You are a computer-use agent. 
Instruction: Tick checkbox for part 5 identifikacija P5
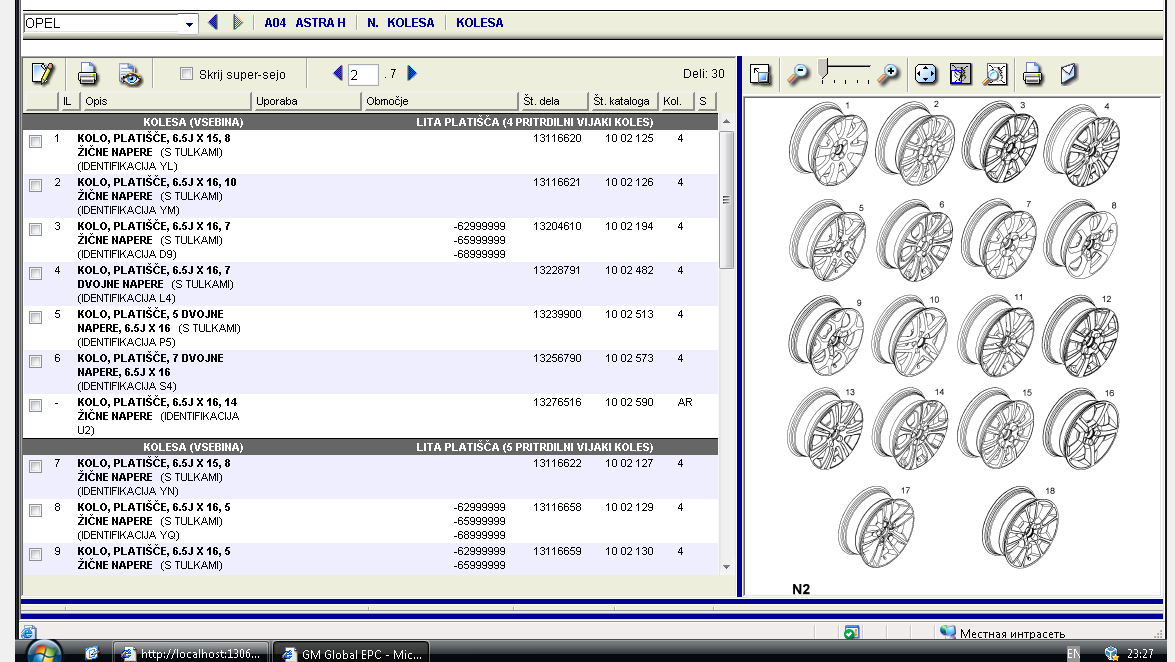tap(35, 317)
